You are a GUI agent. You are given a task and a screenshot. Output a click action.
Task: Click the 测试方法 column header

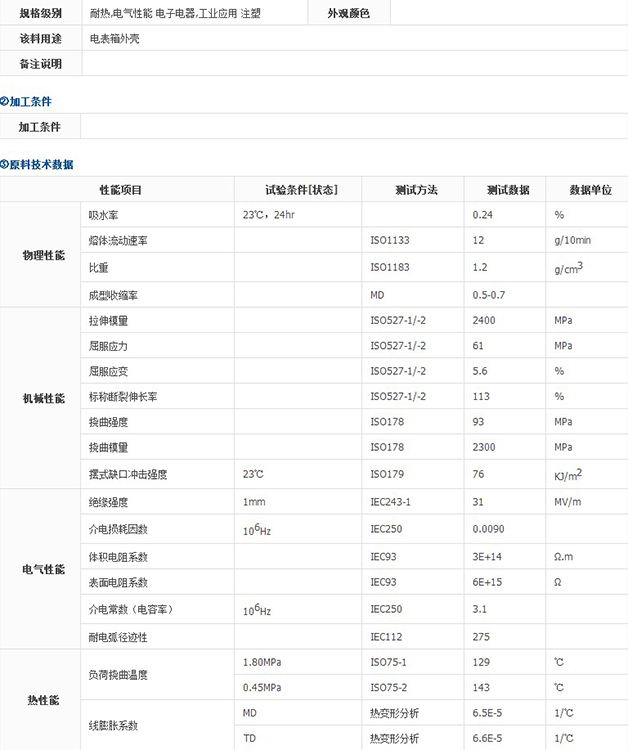tap(416, 190)
